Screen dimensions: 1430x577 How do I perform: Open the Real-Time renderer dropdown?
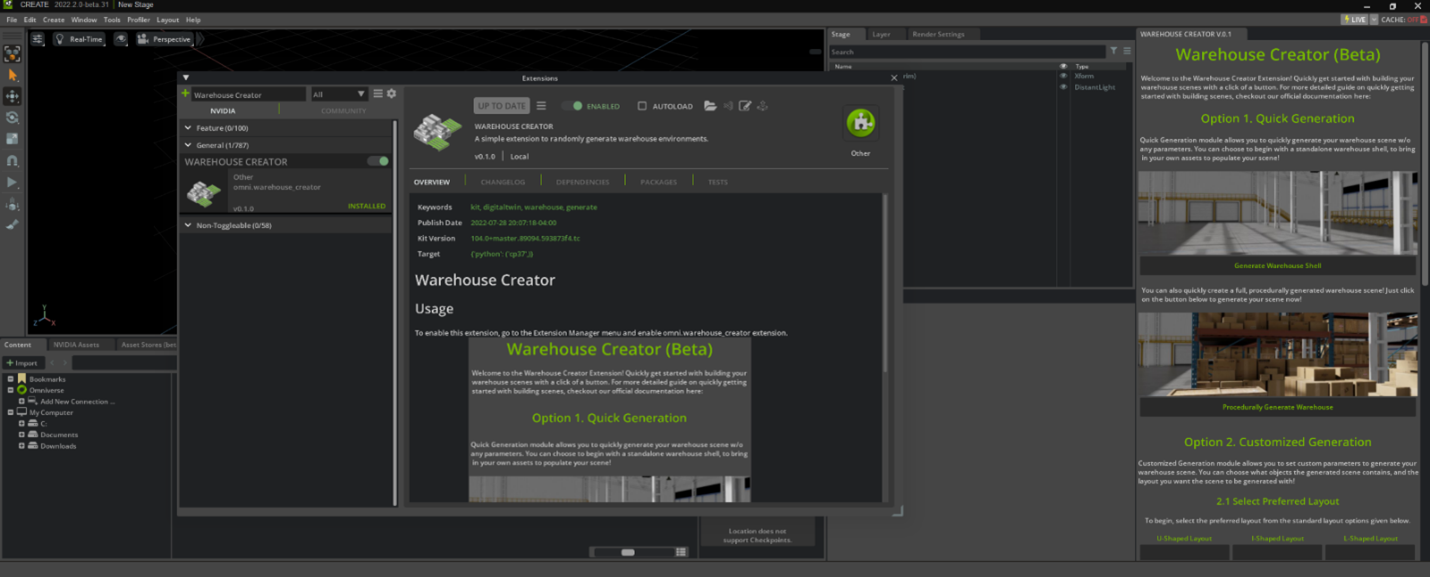pos(79,39)
